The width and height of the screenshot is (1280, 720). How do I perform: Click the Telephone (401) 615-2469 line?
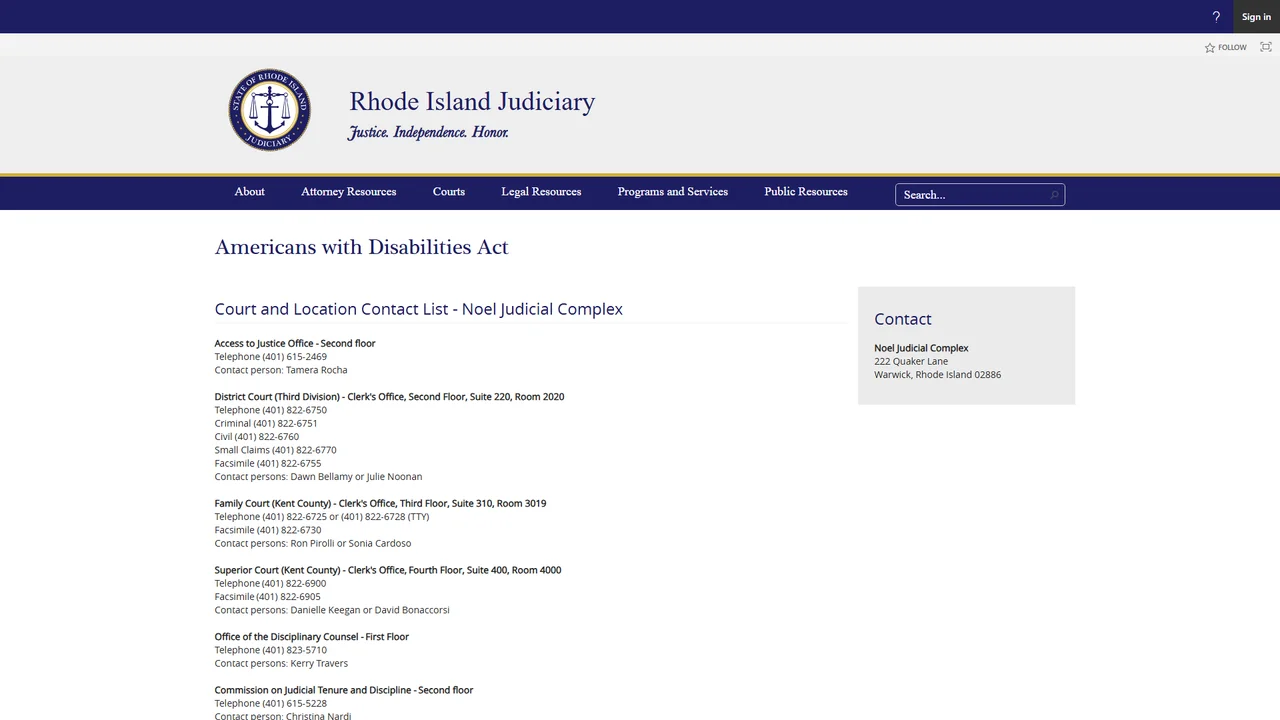pos(271,357)
